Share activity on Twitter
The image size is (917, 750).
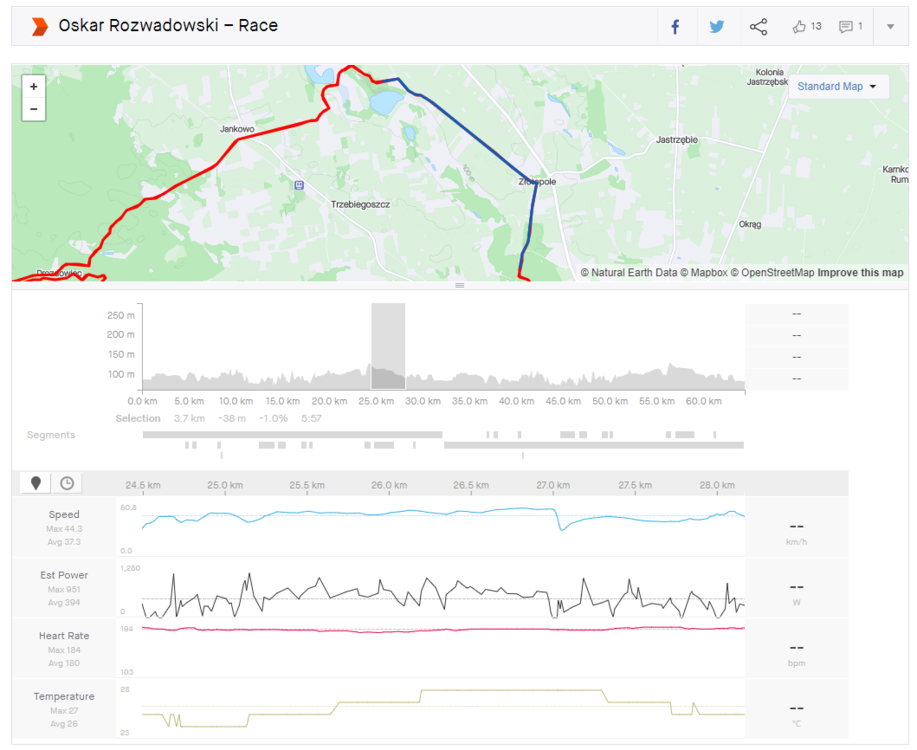(x=717, y=27)
